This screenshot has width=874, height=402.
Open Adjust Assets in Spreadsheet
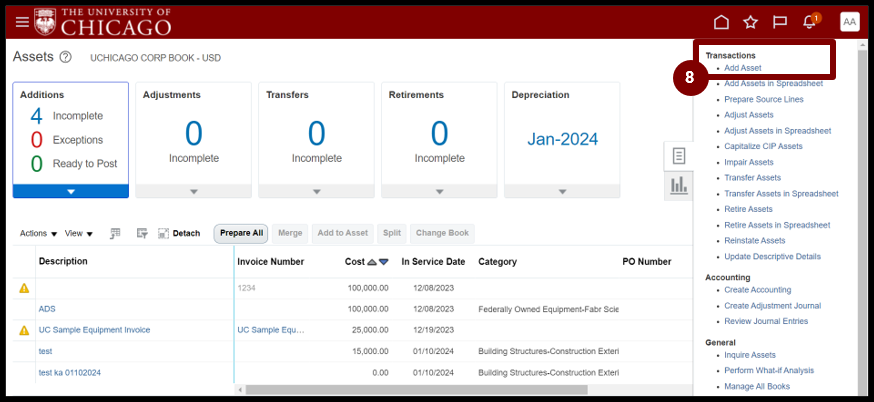tap(778, 131)
